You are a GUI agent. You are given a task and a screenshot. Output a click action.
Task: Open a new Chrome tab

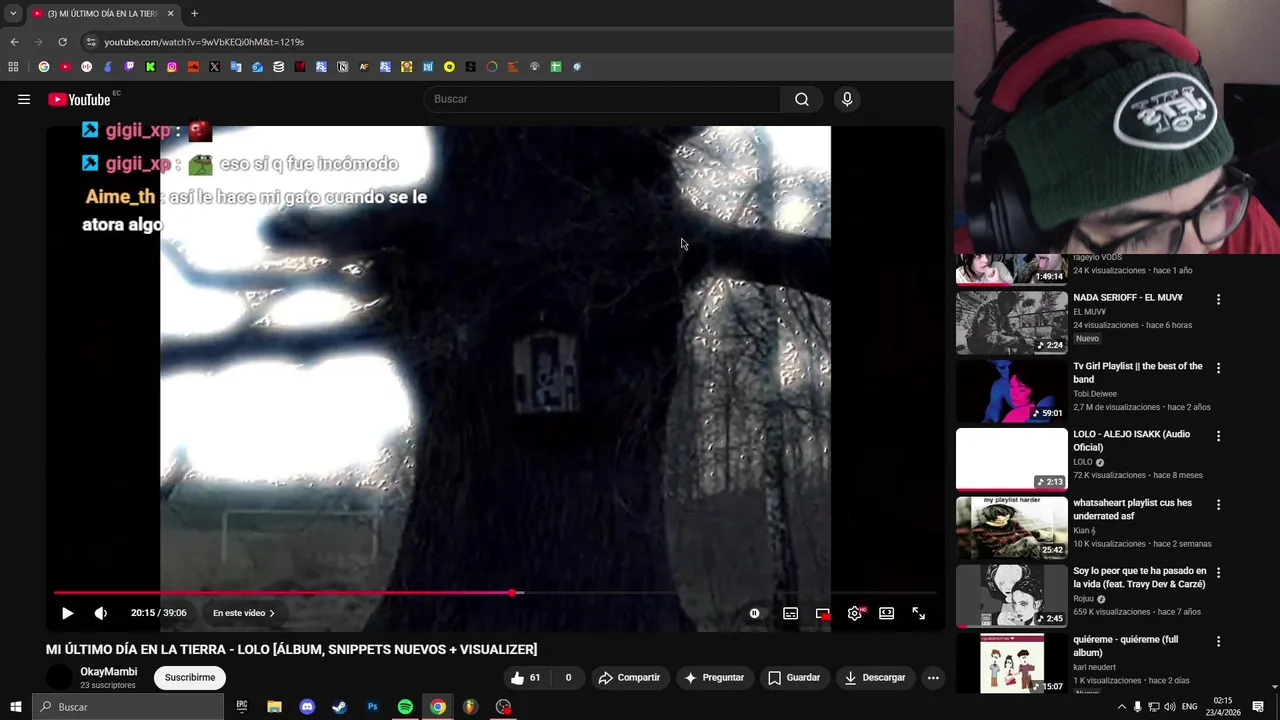194,13
